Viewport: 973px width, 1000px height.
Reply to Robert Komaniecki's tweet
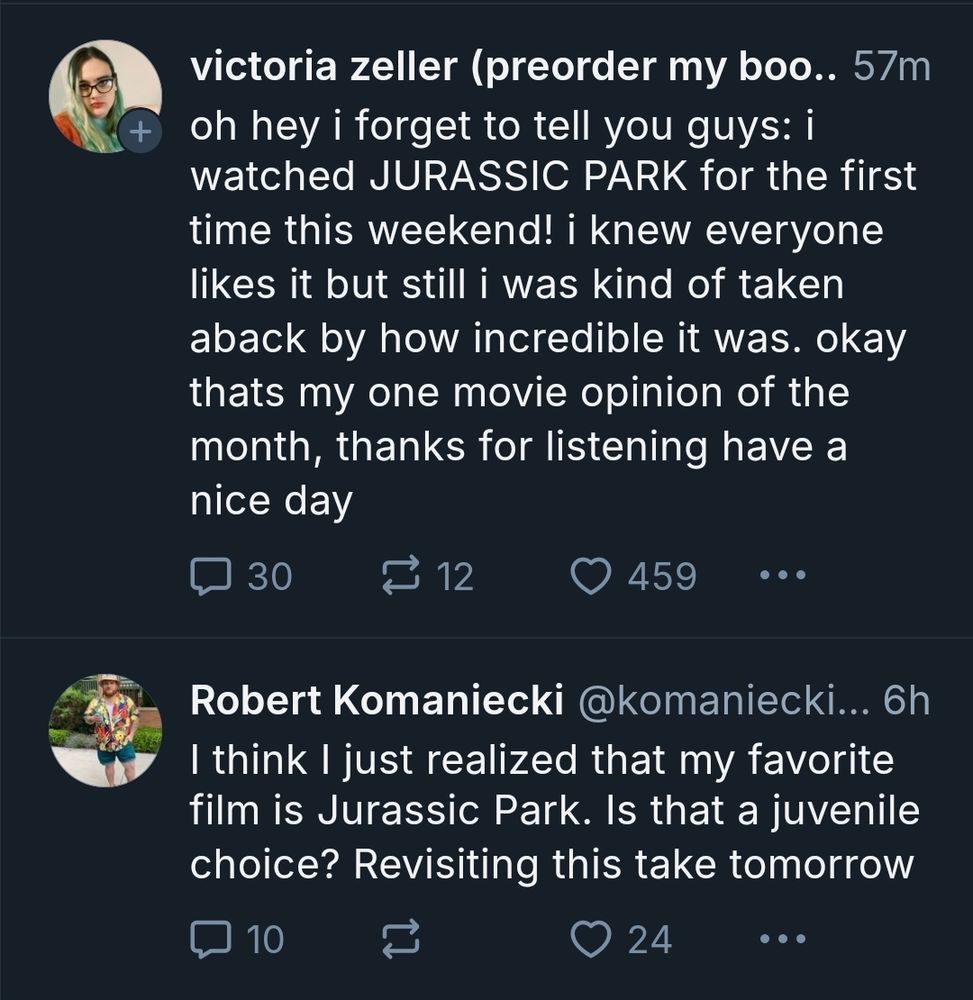click(210, 940)
